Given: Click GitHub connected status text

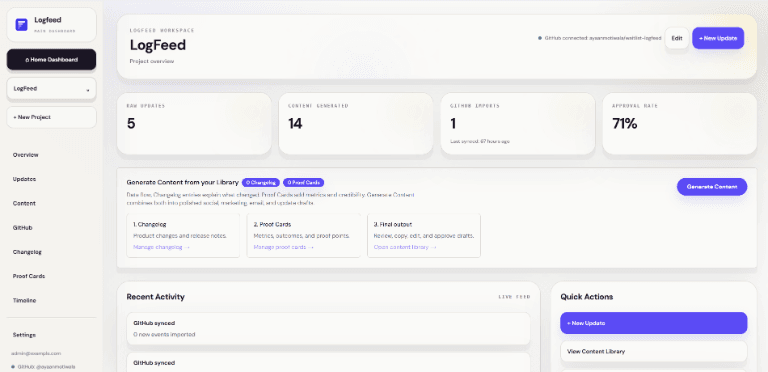Looking at the screenshot, I should 603,38.
